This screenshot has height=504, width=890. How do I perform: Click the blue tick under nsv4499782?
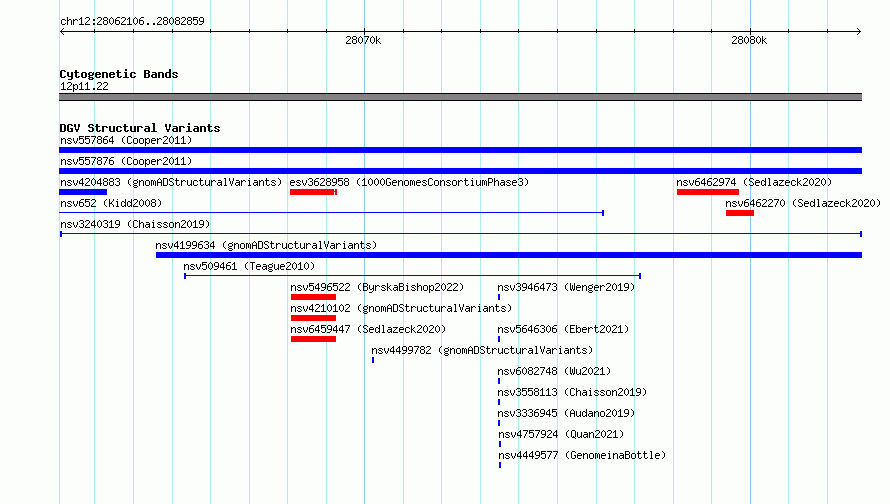[x=373, y=360]
